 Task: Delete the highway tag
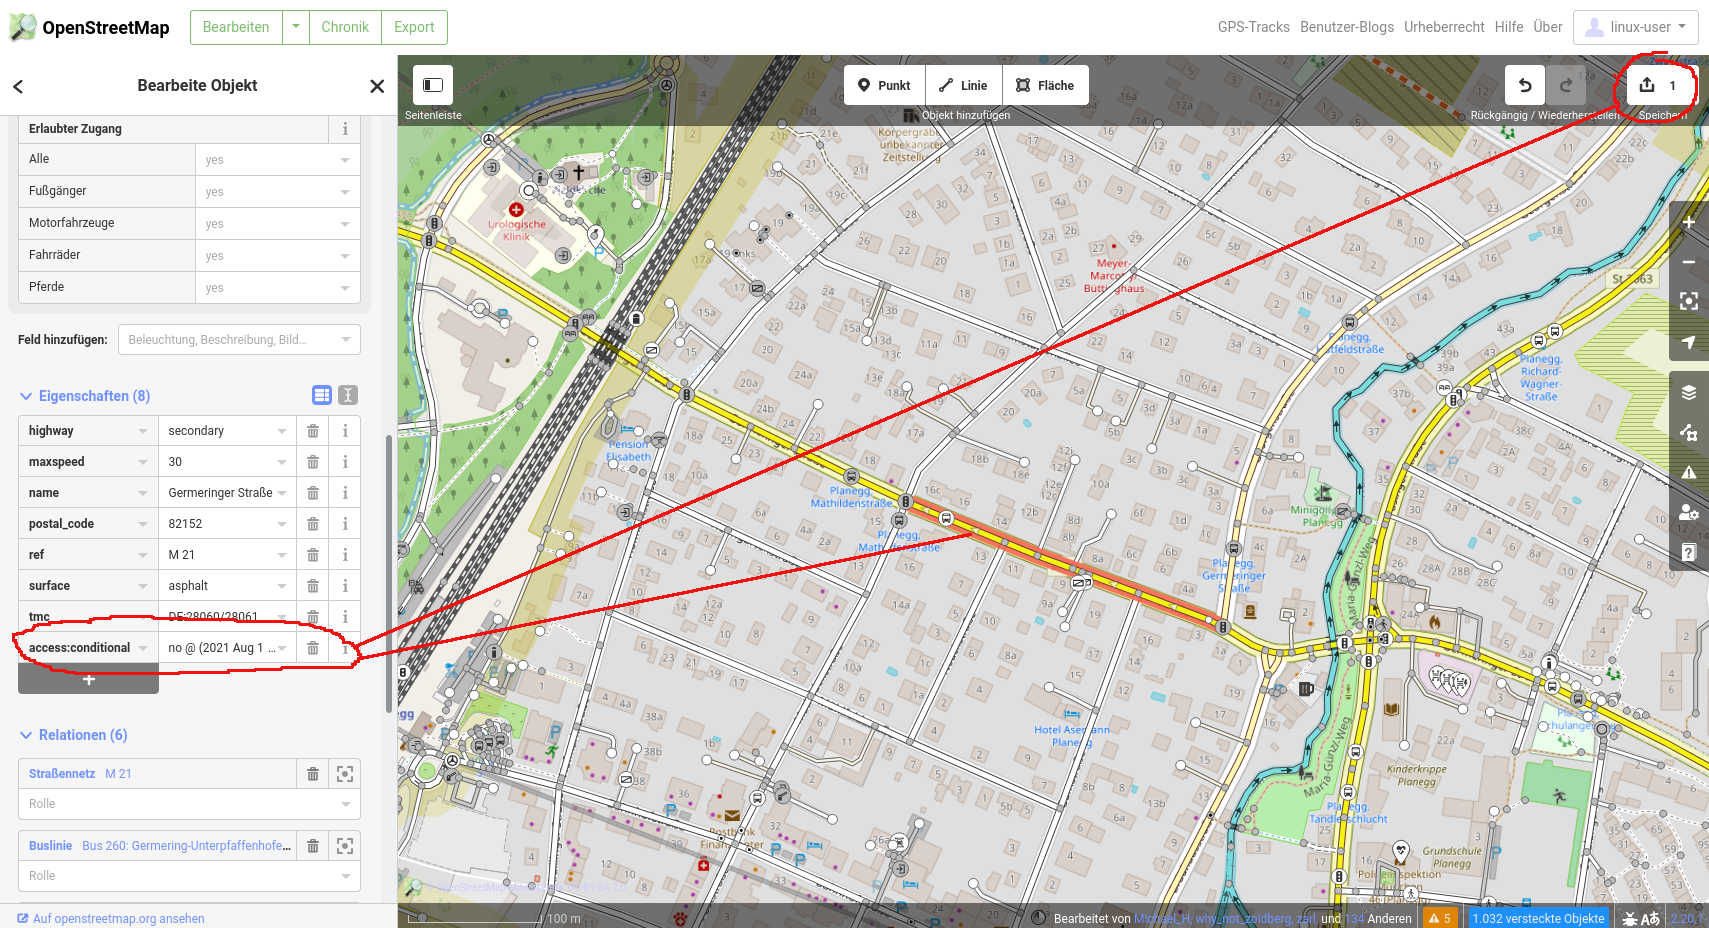point(313,431)
